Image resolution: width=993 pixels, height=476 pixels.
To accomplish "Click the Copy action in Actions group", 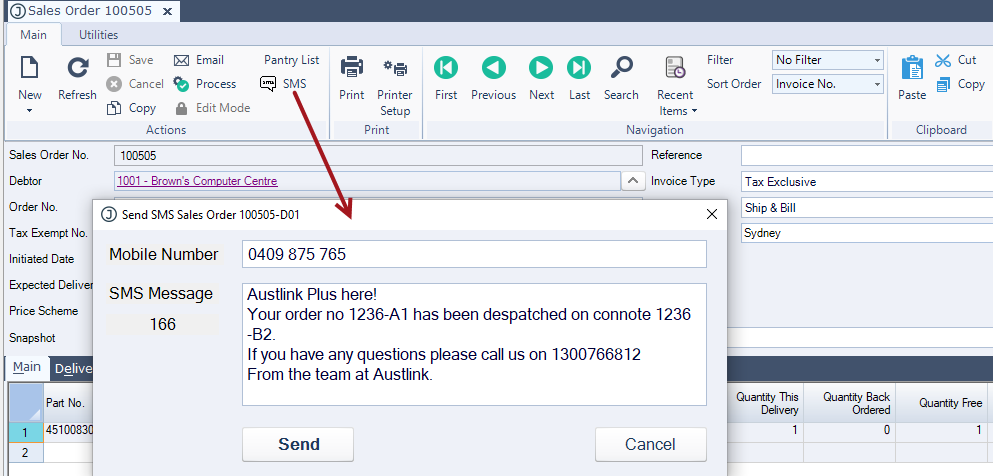I will click(132, 108).
